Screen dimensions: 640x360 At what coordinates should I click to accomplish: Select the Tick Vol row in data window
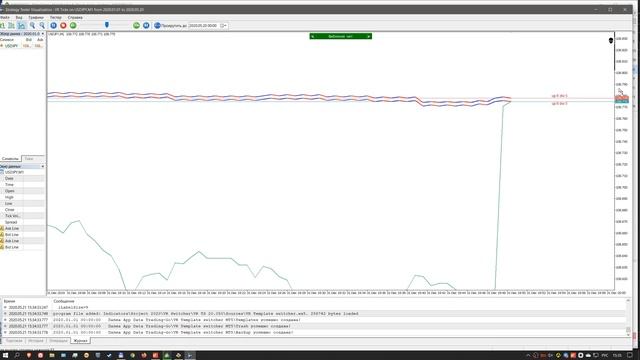22,216
